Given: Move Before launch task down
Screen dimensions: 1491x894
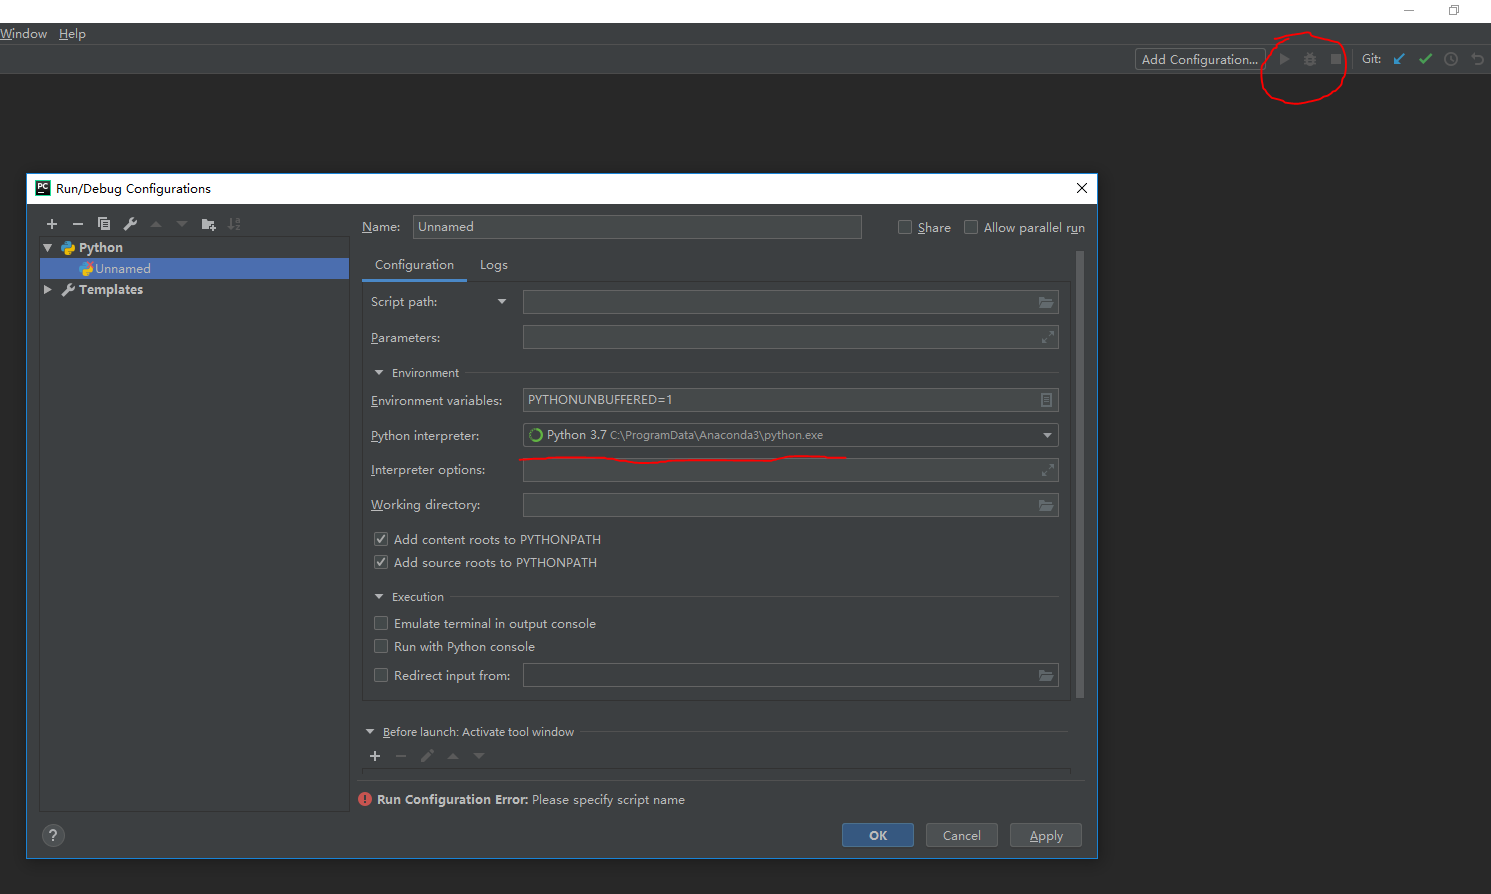Looking at the screenshot, I should [x=479, y=756].
